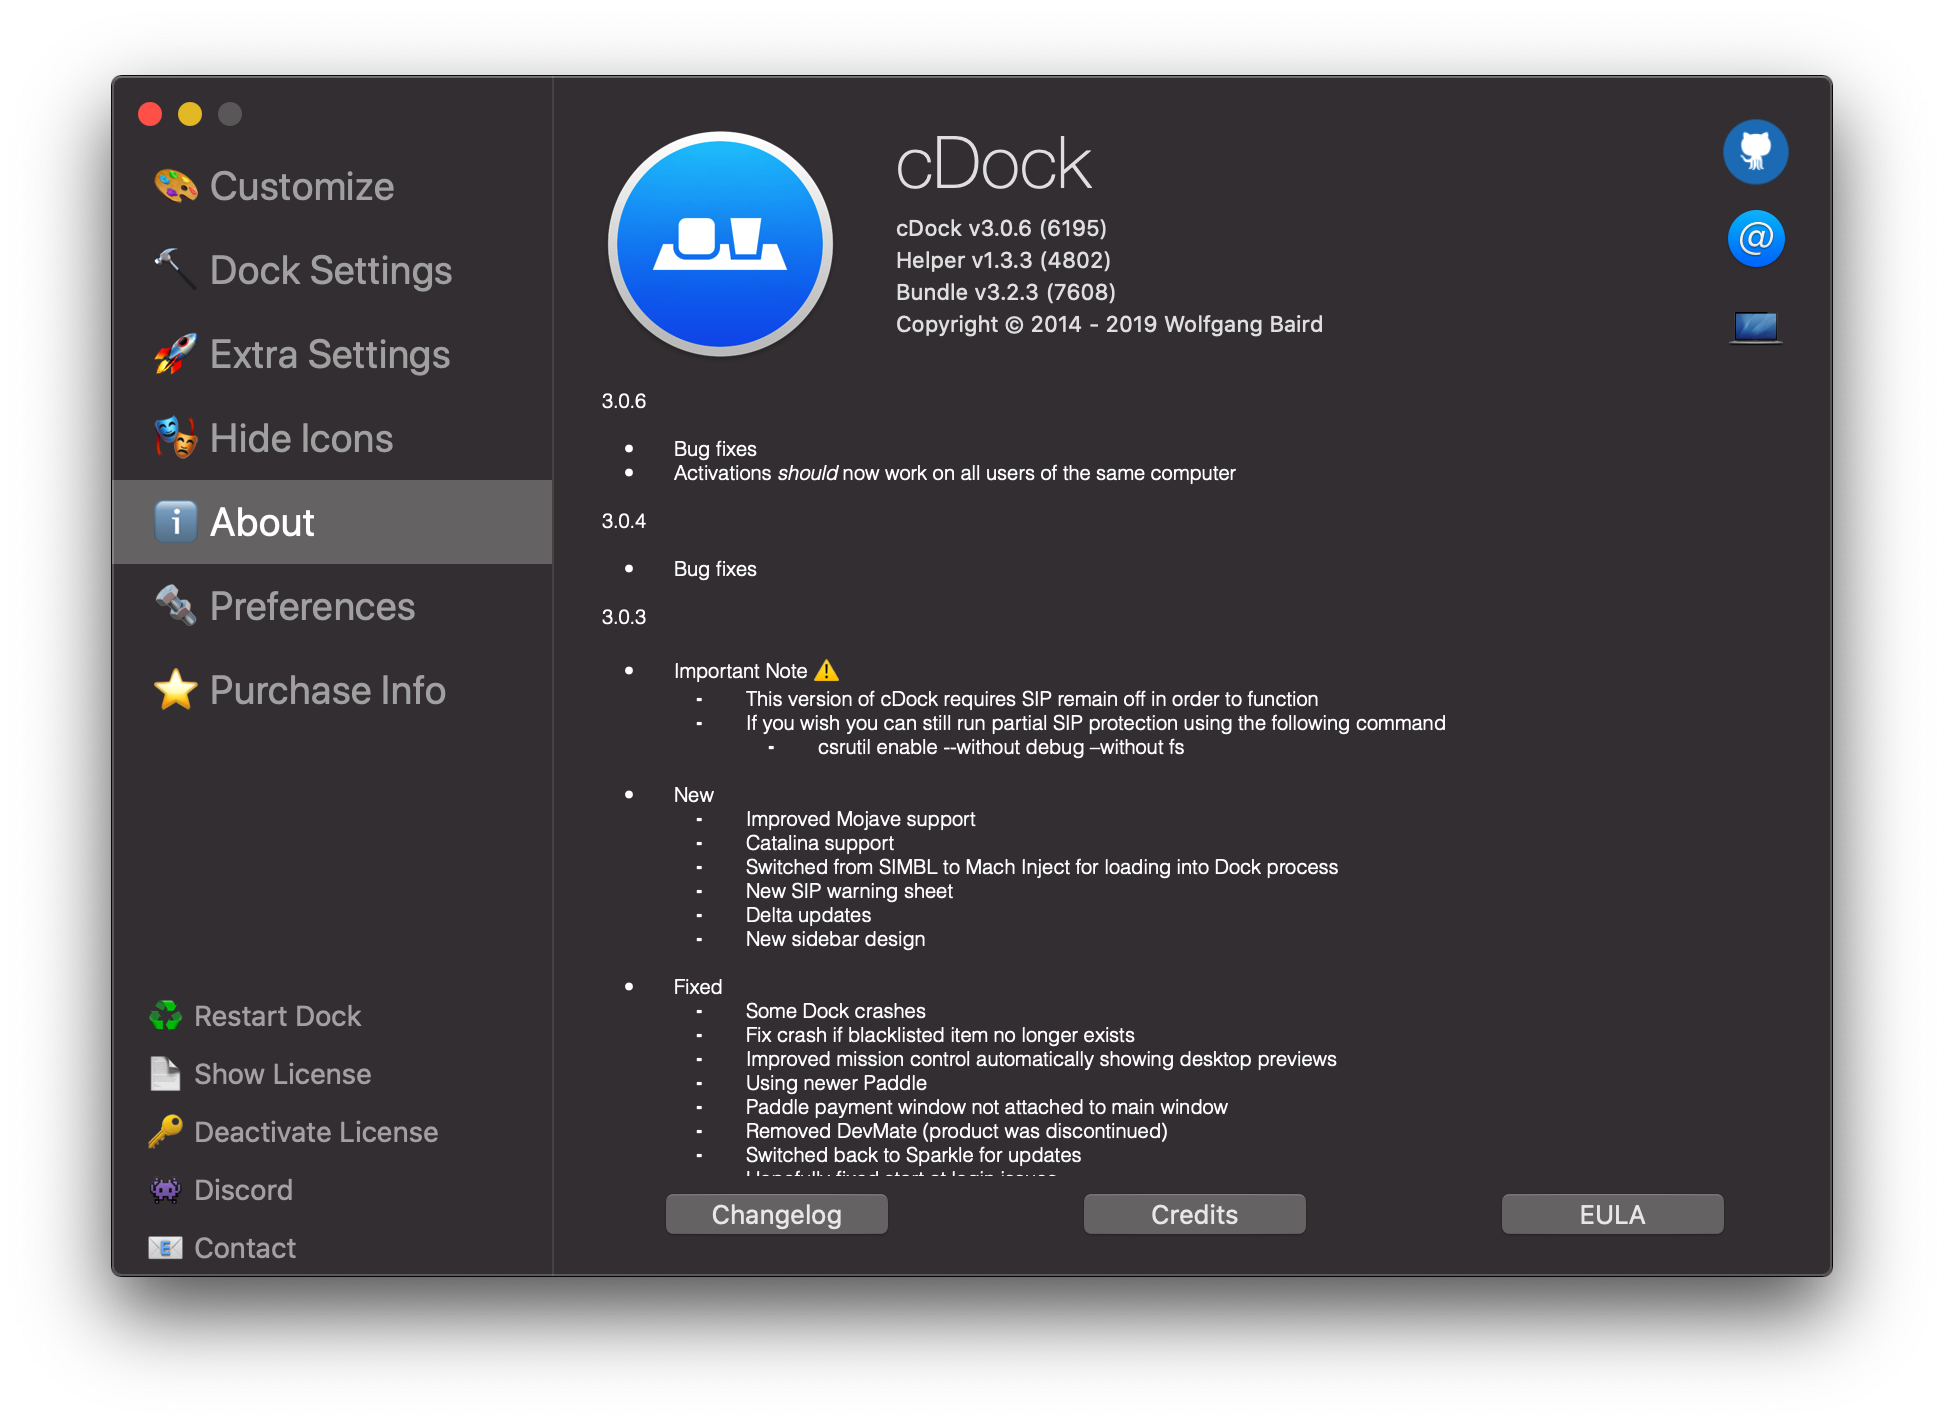The image size is (1944, 1424).
Task: Click the blue @ email icon
Action: (1755, 238)
